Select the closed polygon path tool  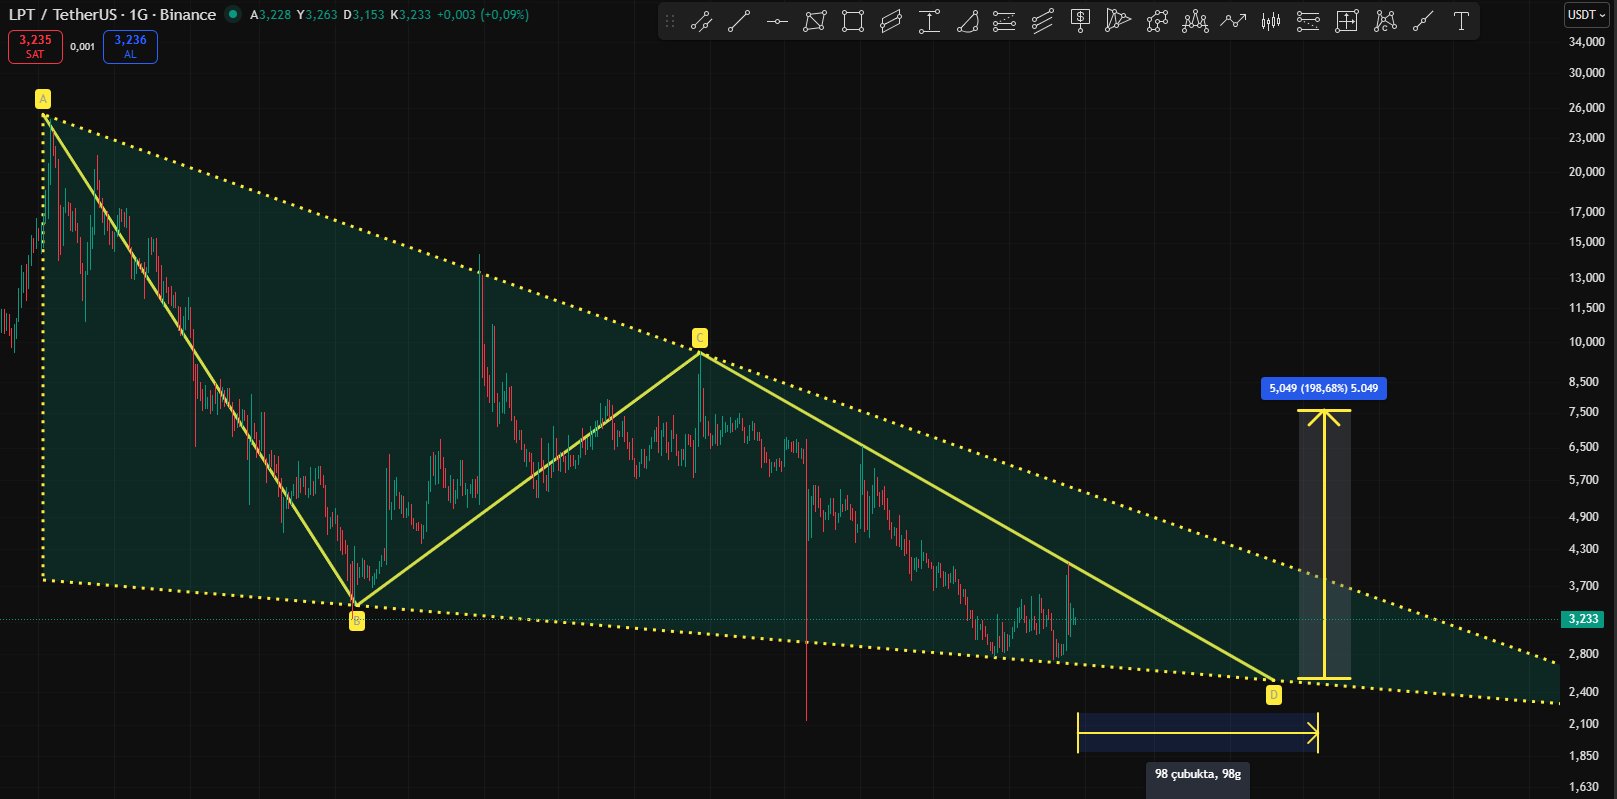(1157, 21)
